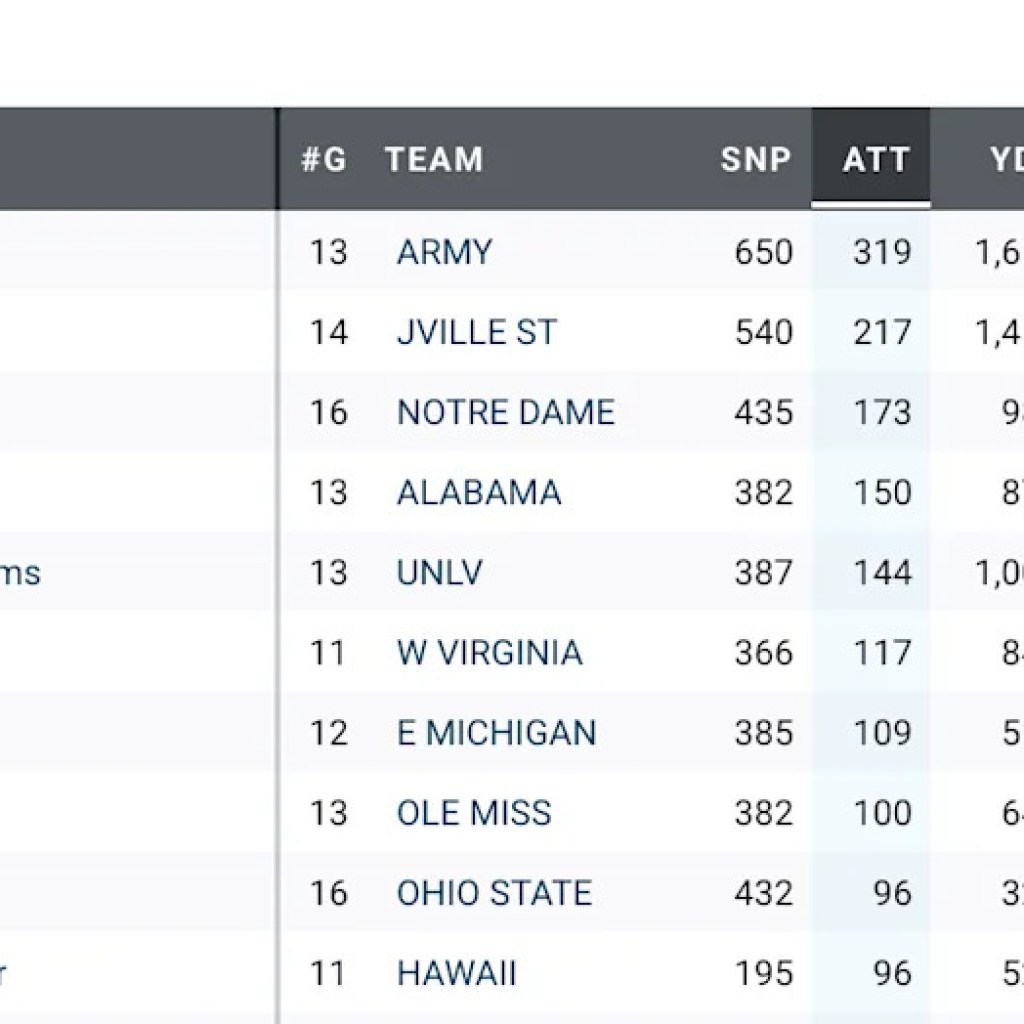Go to the NOTRE DAME team page
Viewport: 1024px width, 1024px height.
pos(505,412)
